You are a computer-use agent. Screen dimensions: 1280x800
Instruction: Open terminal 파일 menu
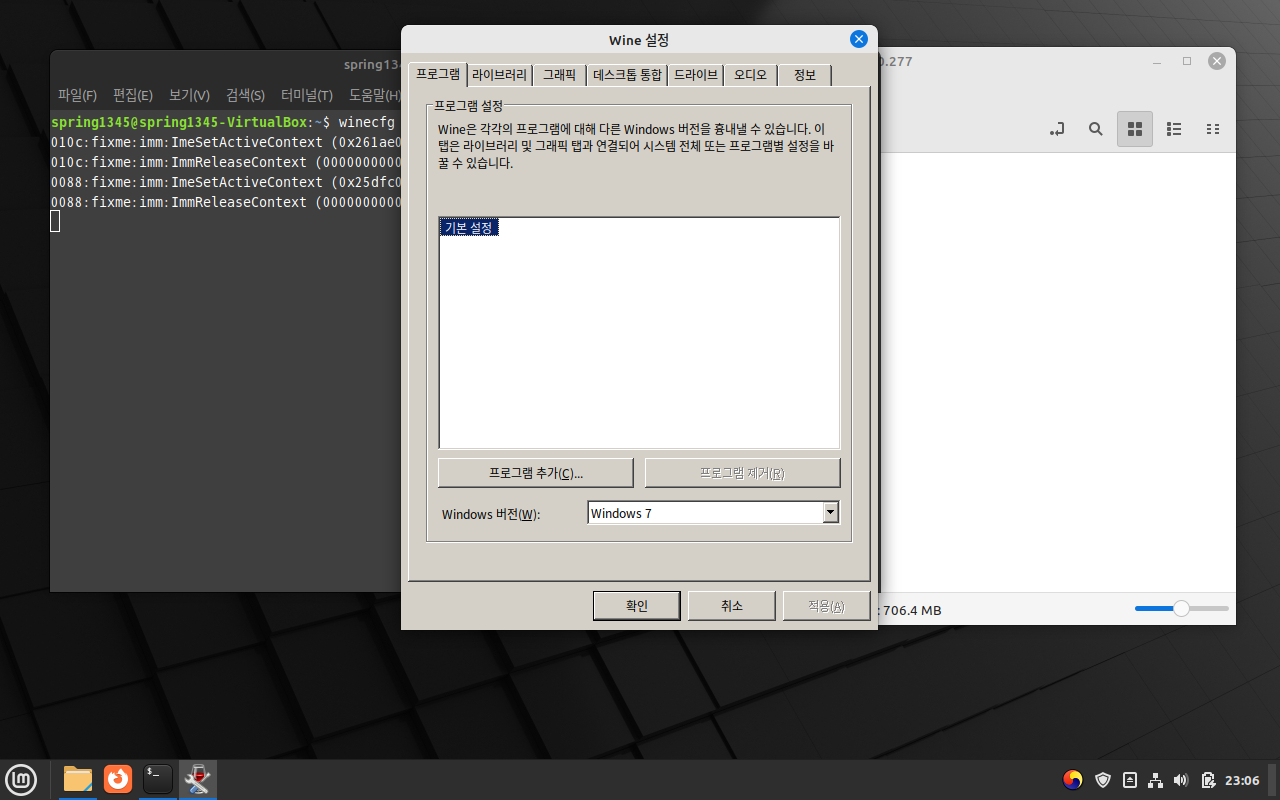[77, 95]
